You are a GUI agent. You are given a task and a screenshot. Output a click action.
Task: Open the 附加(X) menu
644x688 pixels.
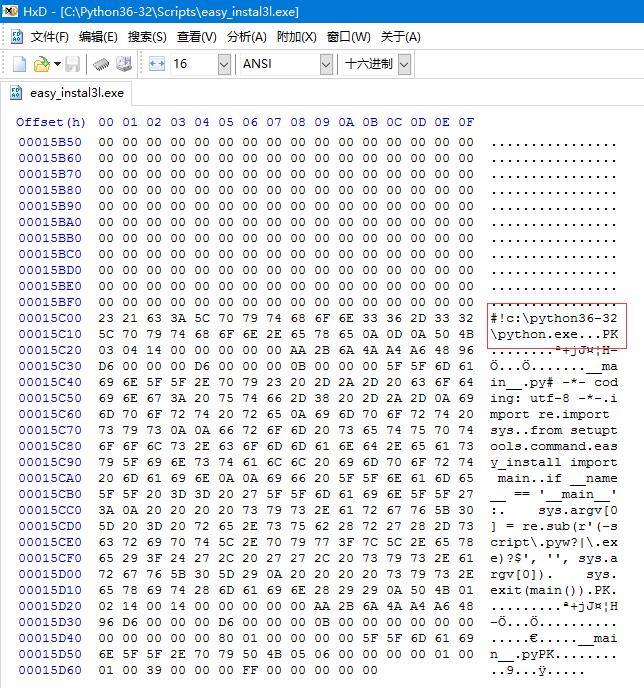297,37
